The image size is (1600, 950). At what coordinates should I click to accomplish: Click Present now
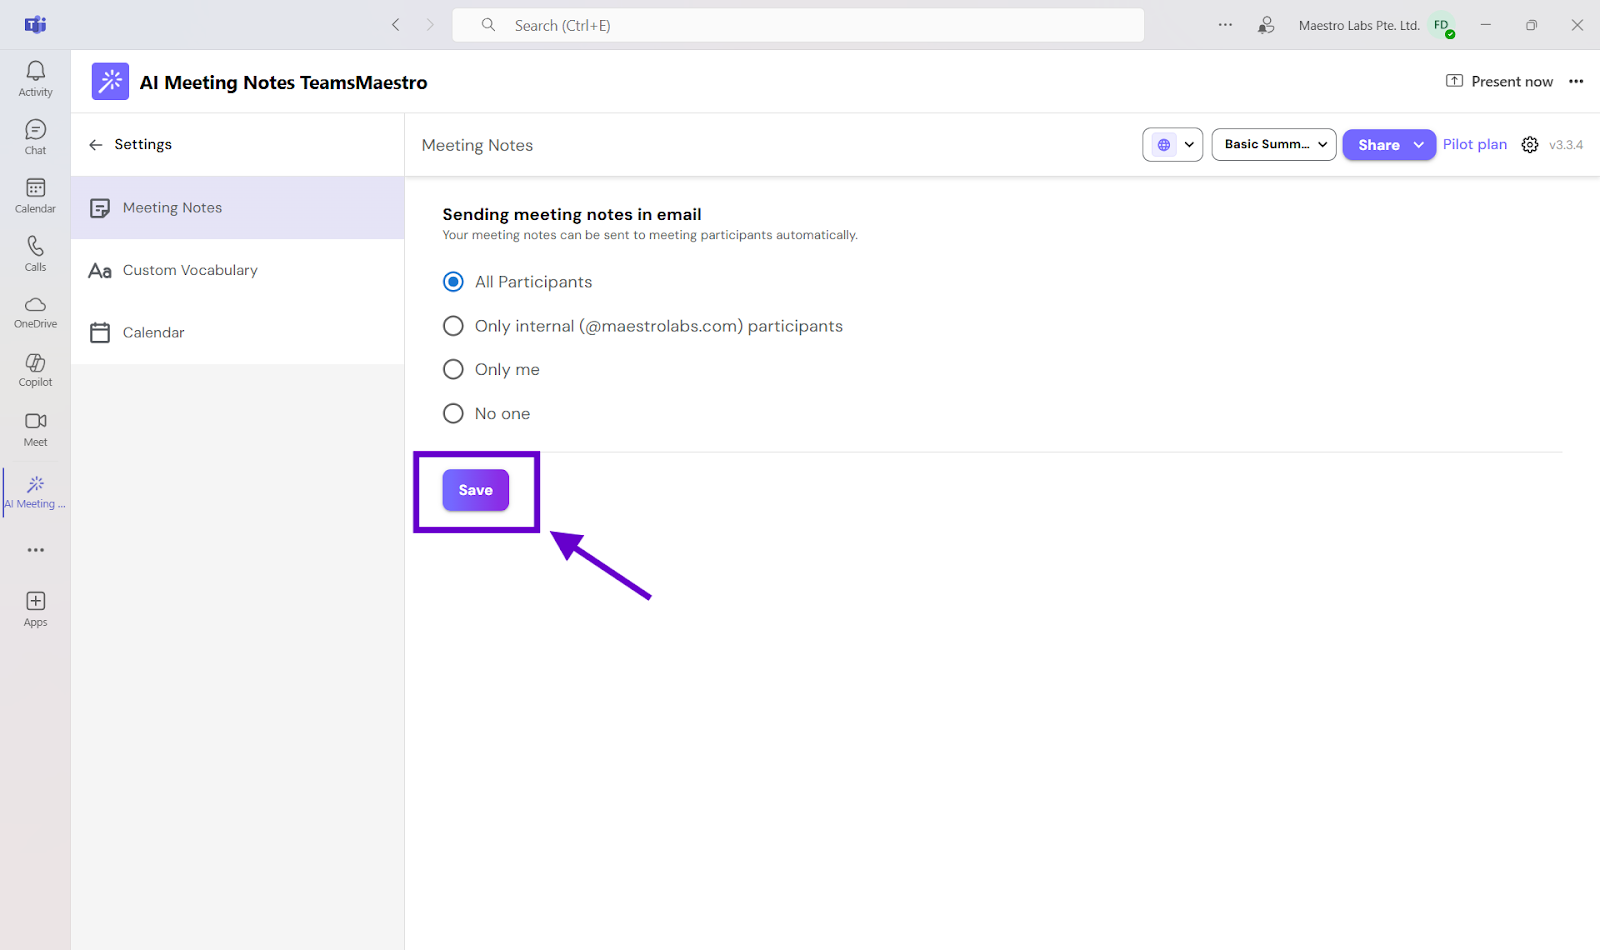[1500, 82]
